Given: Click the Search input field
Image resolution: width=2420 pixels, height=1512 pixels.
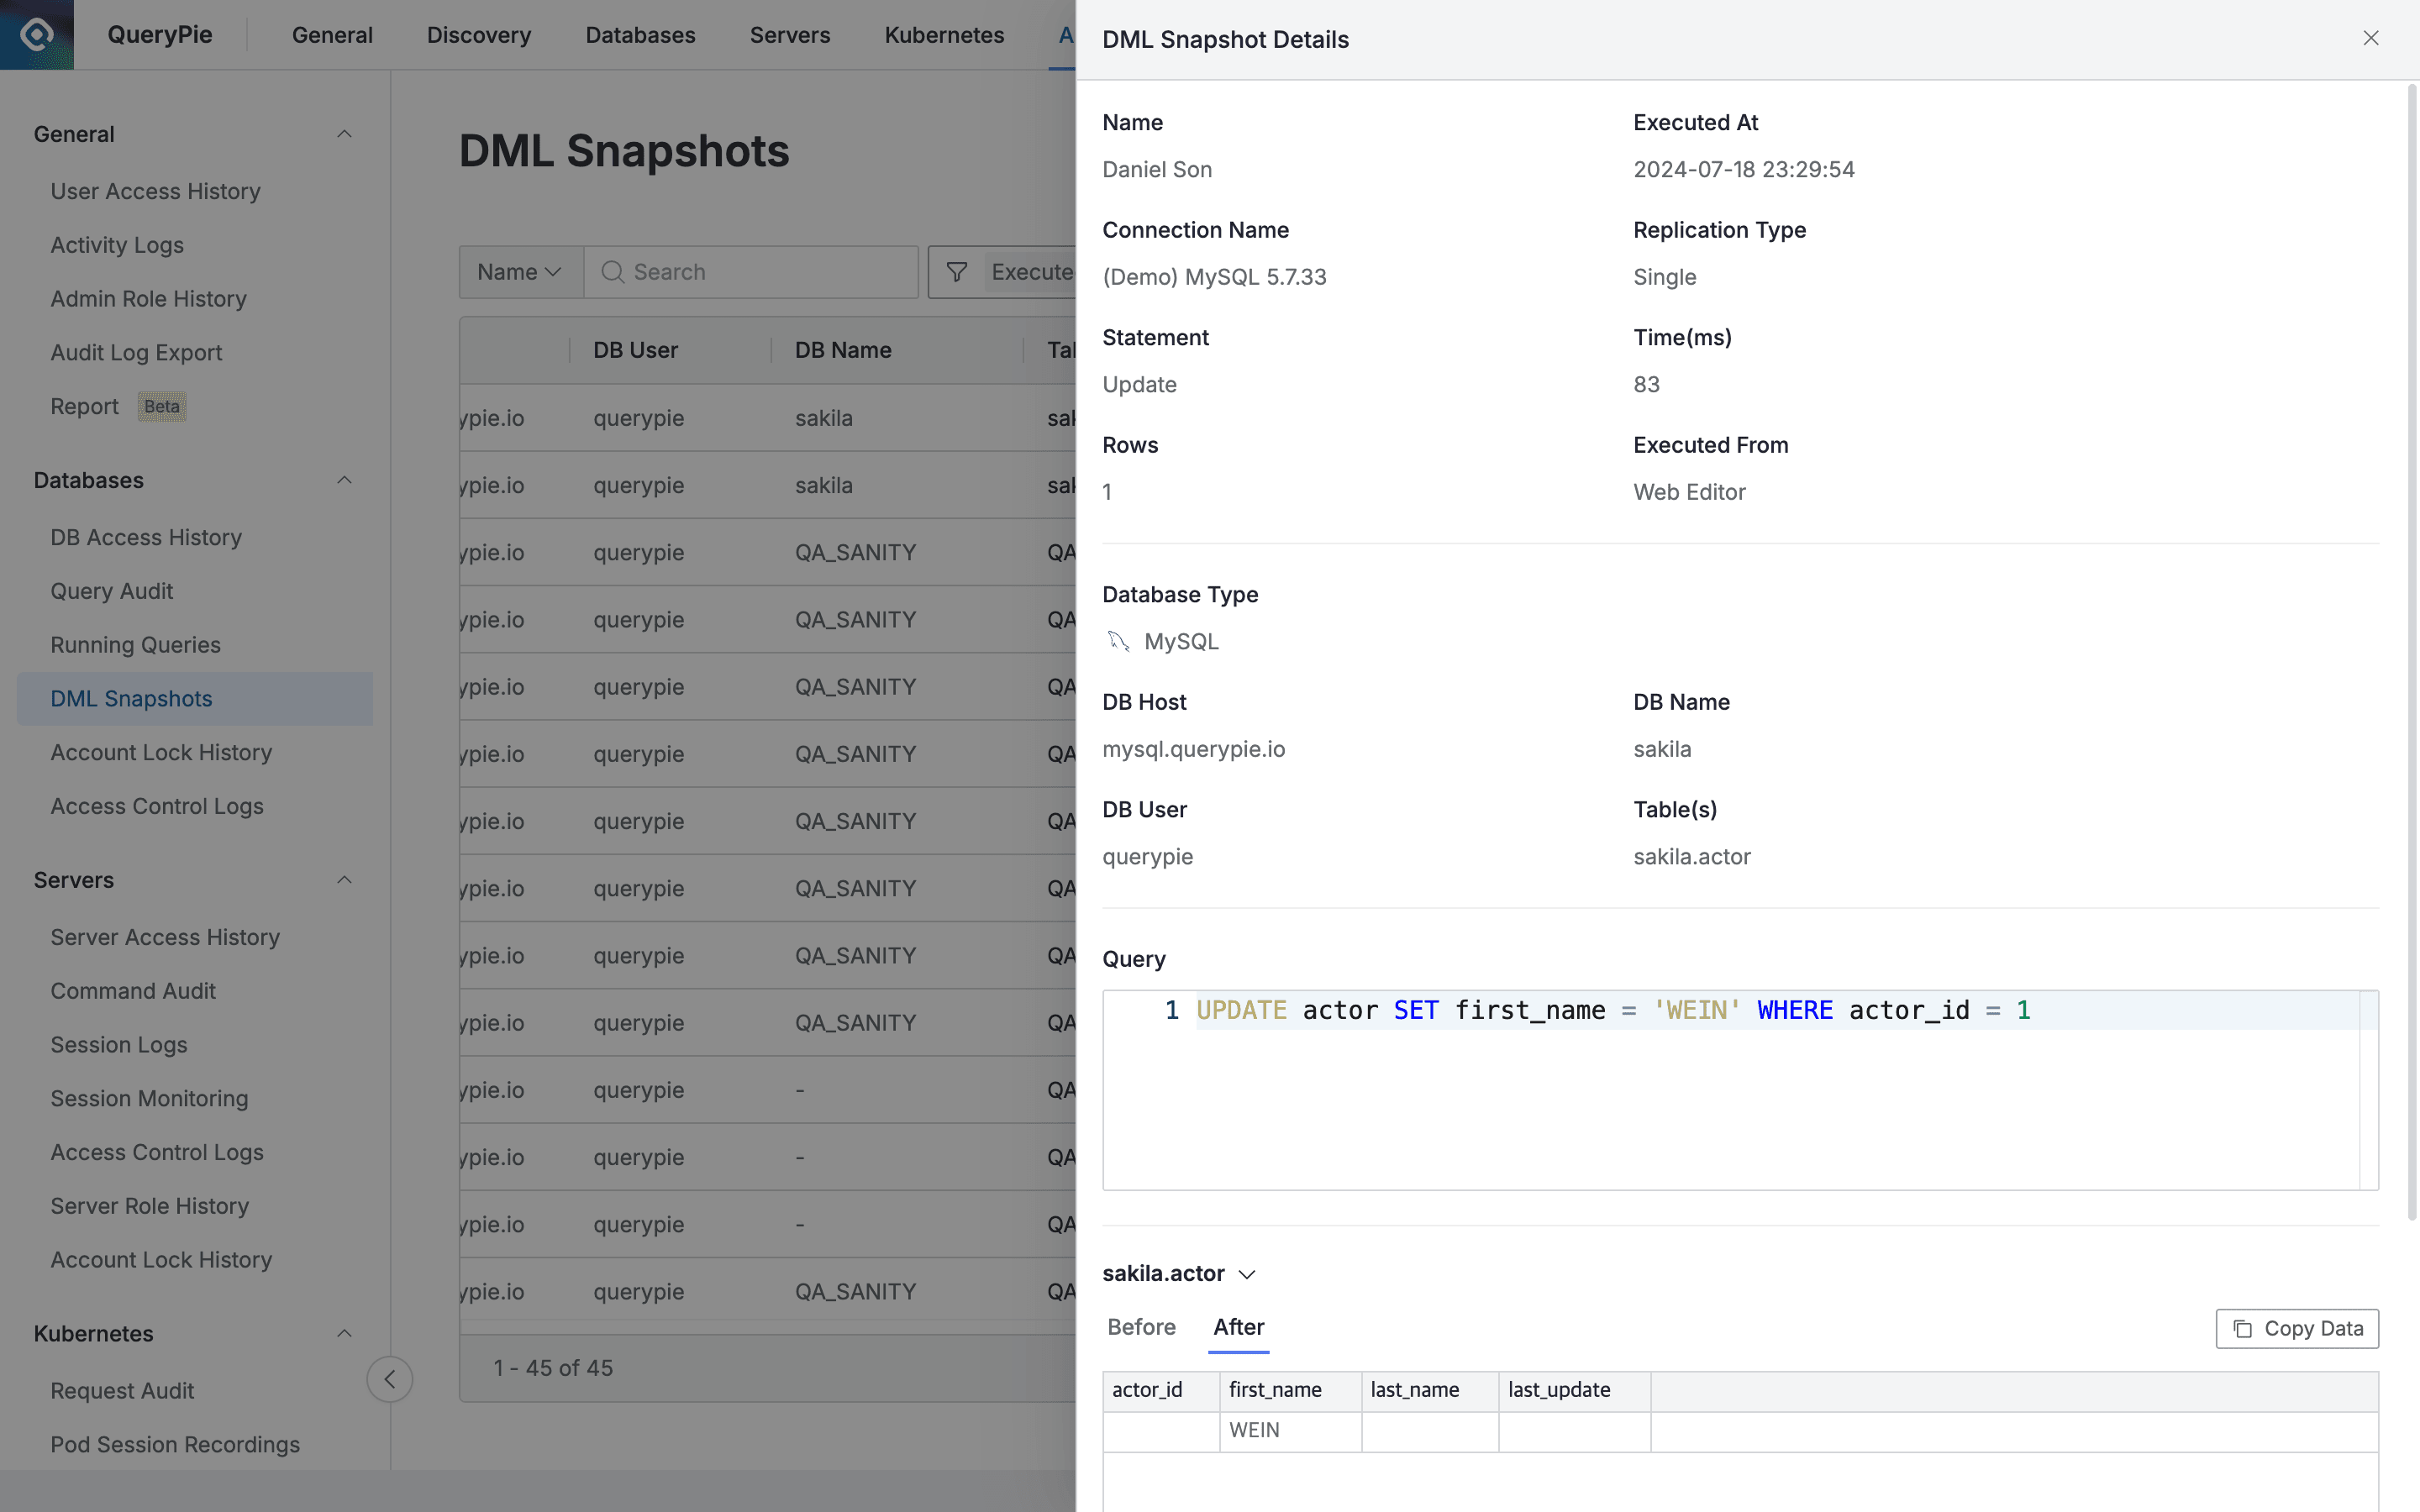Looking at the screenshot, I should point(750,271).
